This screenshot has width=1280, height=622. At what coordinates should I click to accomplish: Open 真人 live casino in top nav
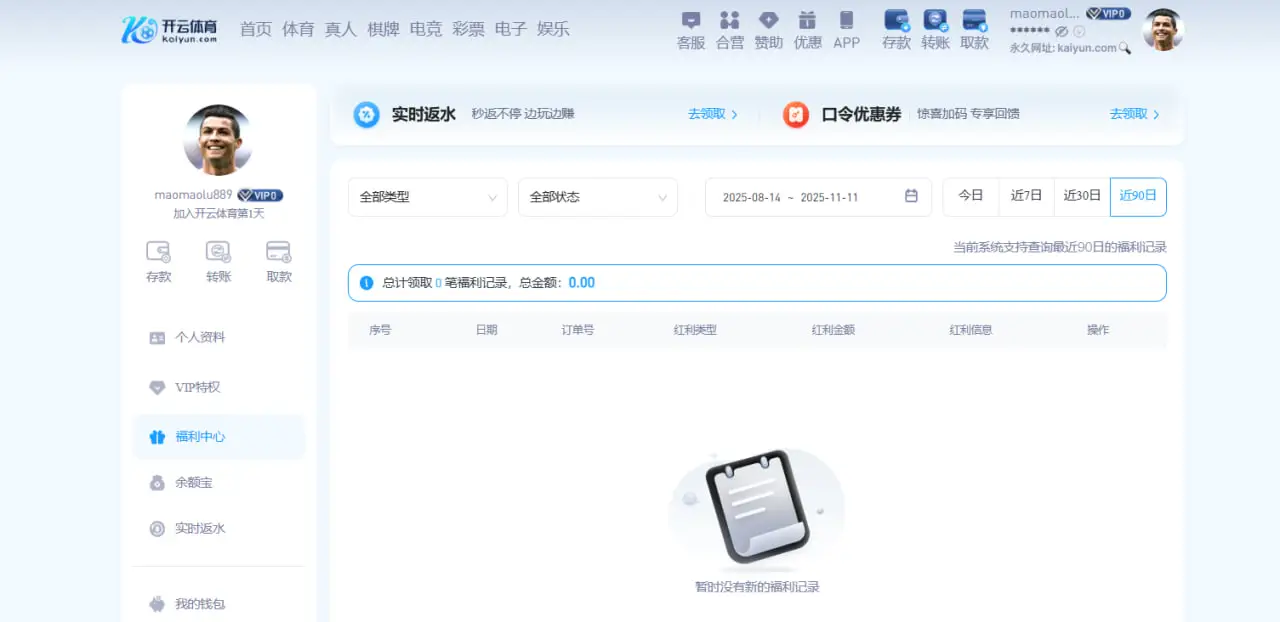coord(341,29)
